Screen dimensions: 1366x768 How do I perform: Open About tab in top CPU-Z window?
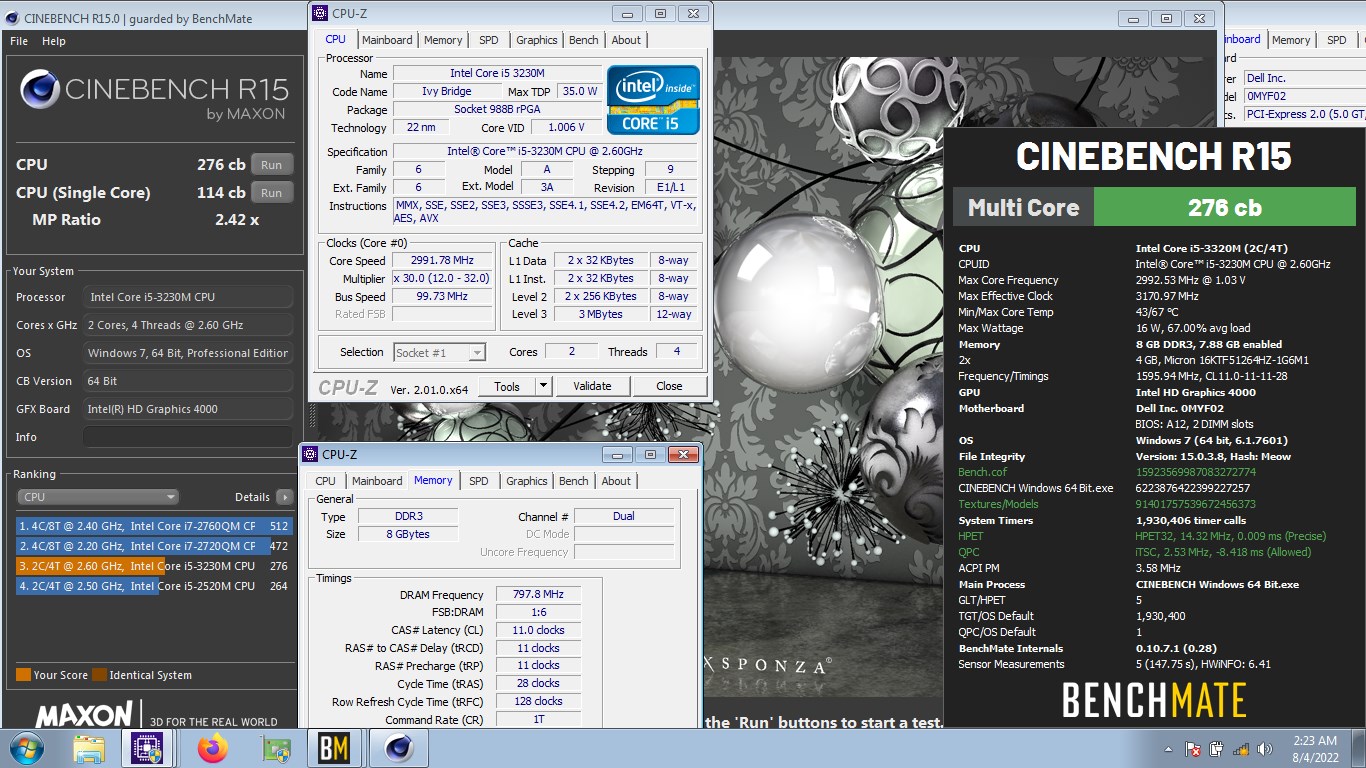(x=627, y=40)
